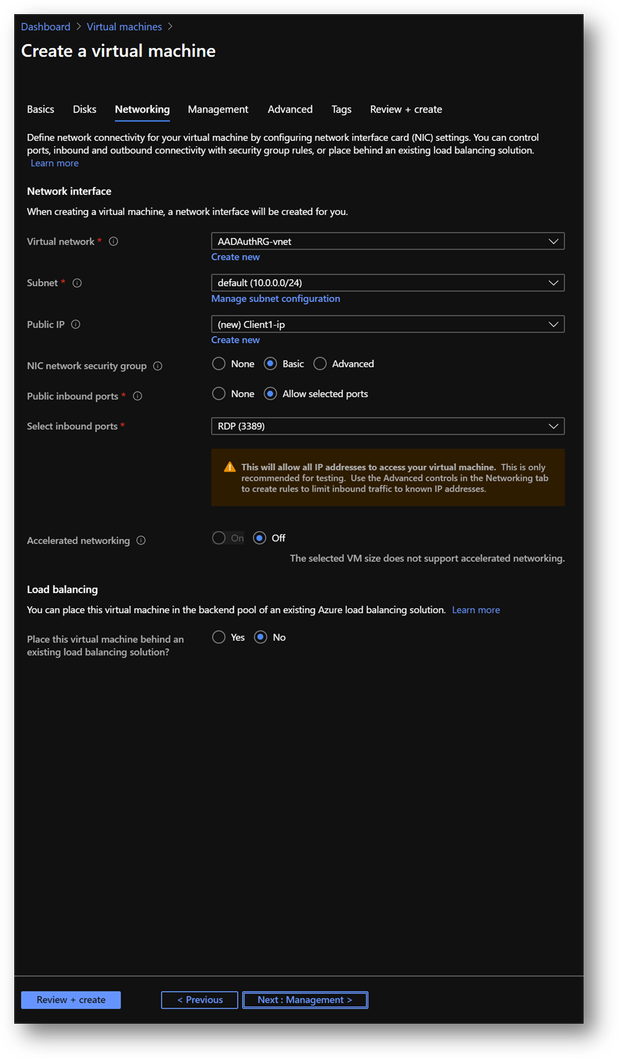Viewport: 619px width, 1059px height.
Task: Choose None for public inbound ports
Action: pyautogui.click(x=219, y=394)
